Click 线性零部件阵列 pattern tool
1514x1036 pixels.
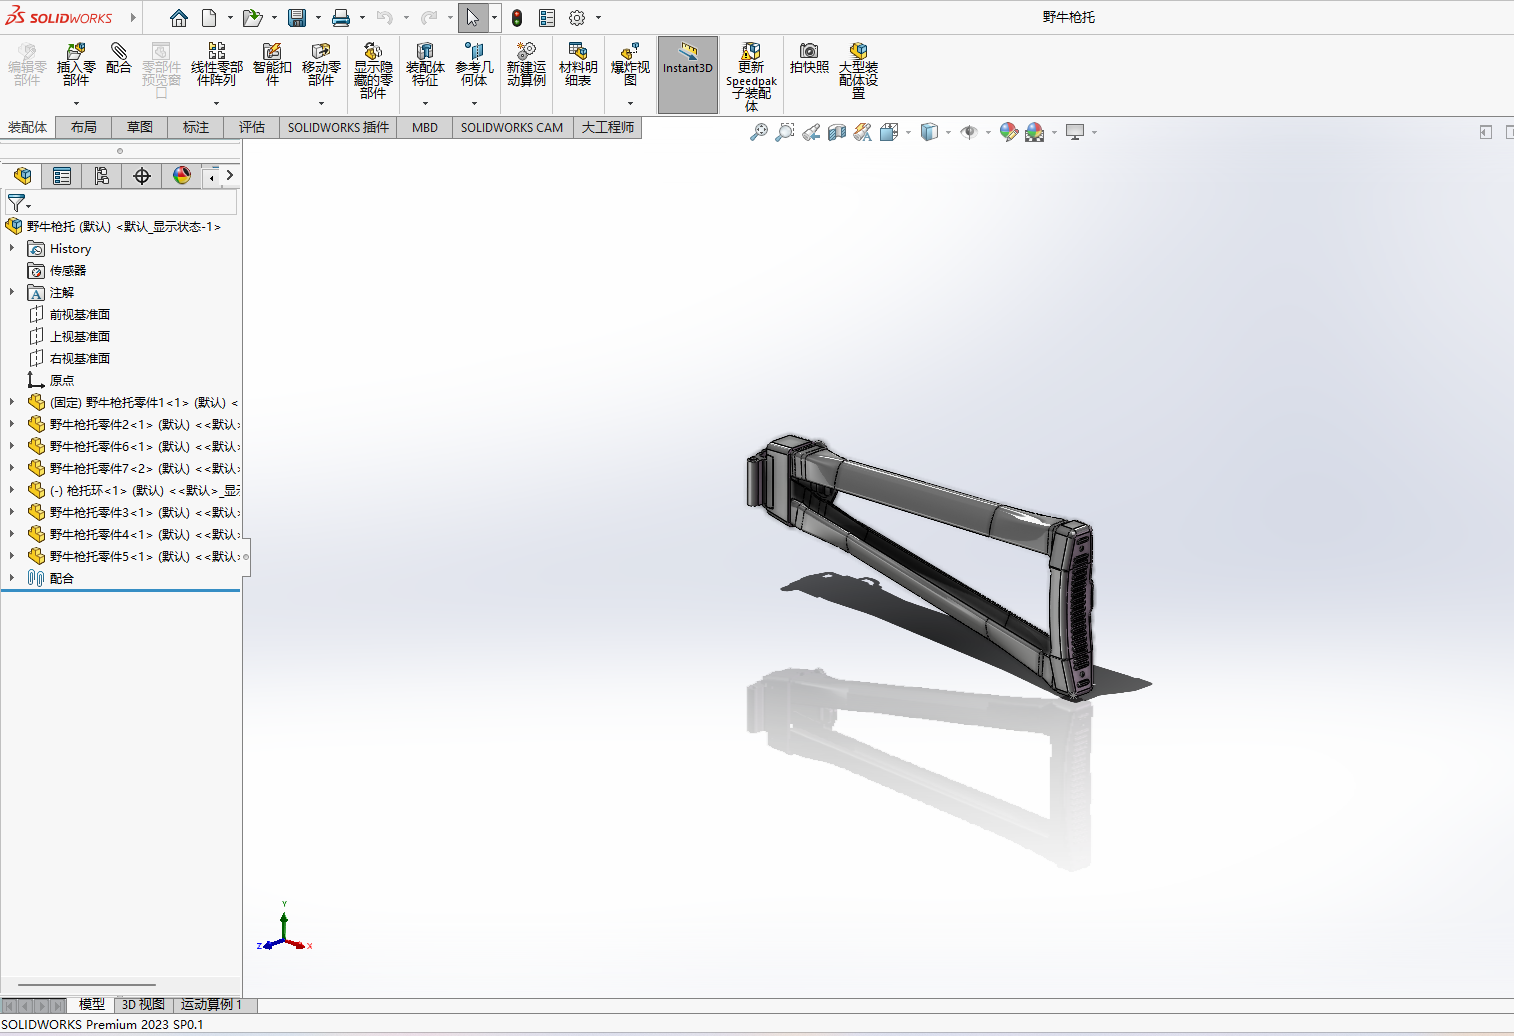tap(216, 66)
